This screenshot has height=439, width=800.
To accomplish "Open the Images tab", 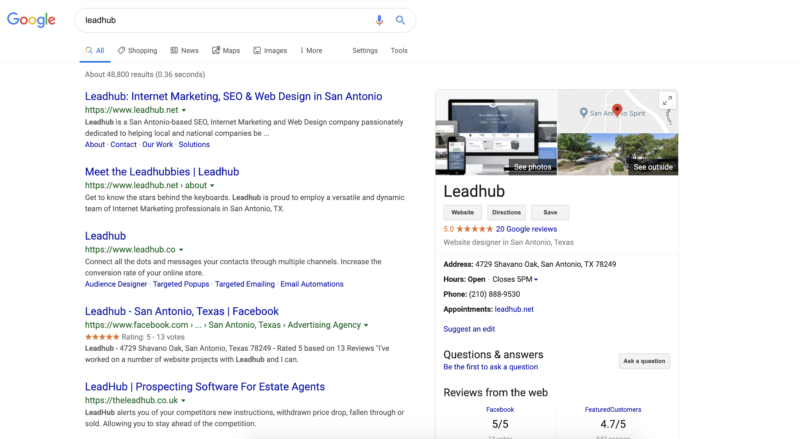I will coord(270,51).
